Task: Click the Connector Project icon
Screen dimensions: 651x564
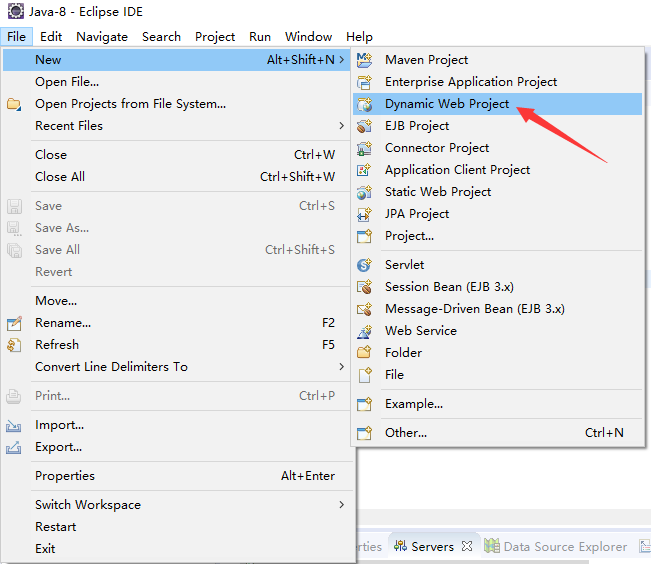Action: [x=364, y=148]
